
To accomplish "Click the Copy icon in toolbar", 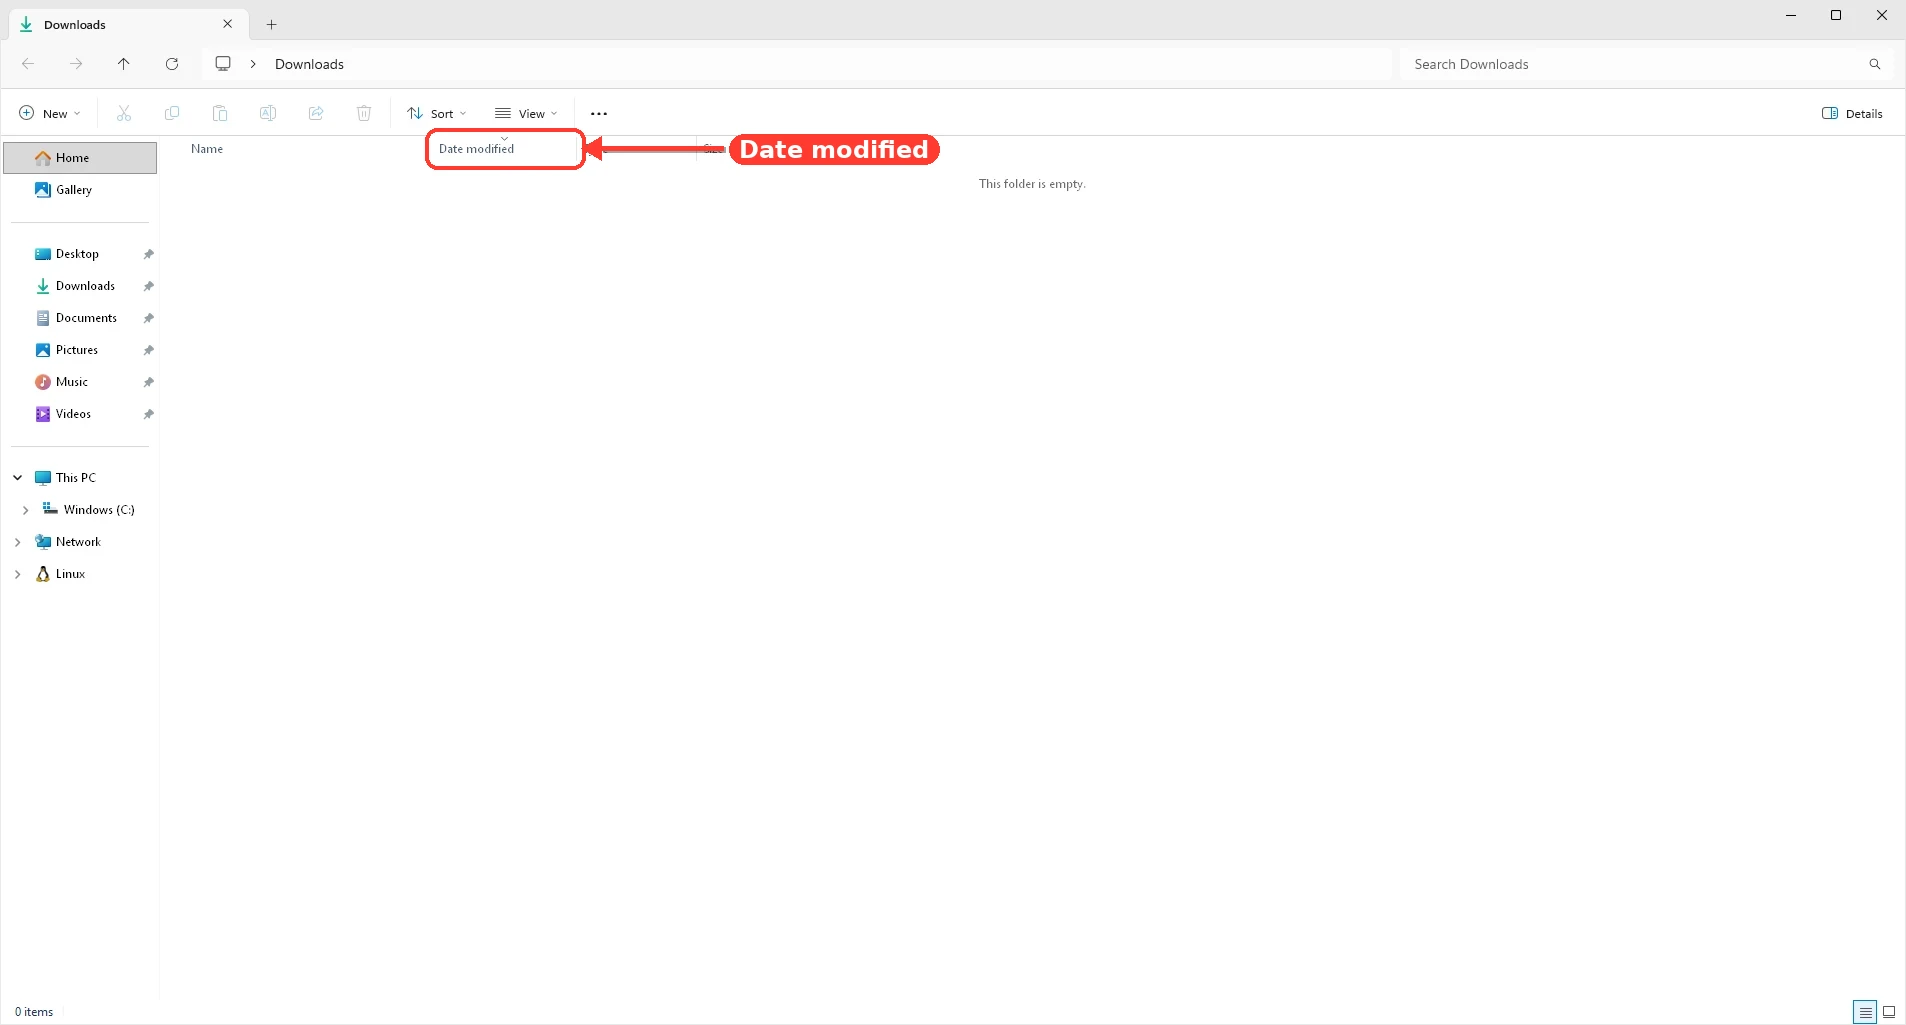I will 172,113.
